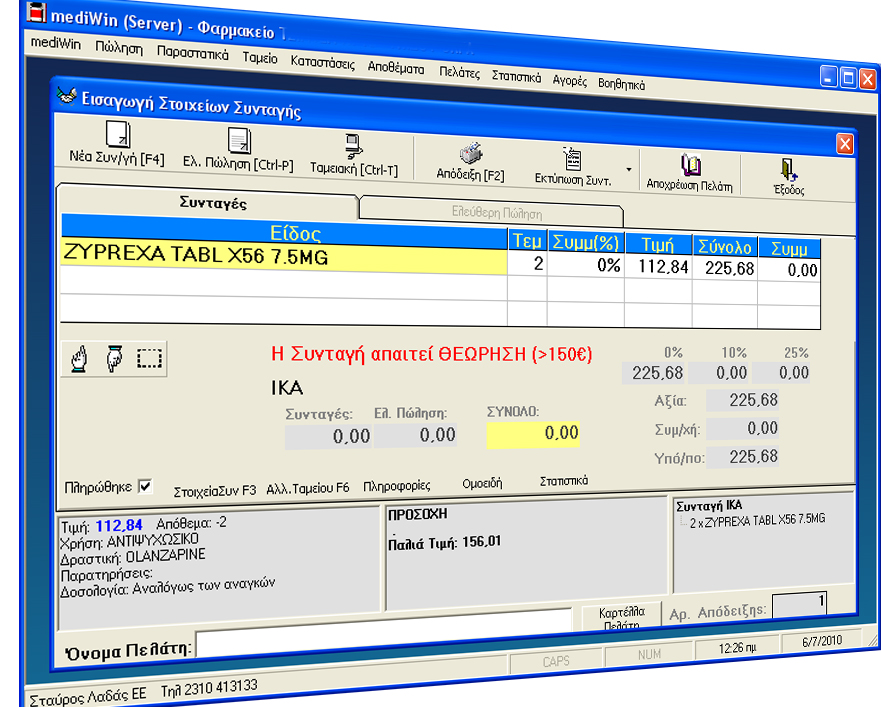Click the Συμ/χή value field 0,00
The image size is (882, 707).
[x=742, y=429]
